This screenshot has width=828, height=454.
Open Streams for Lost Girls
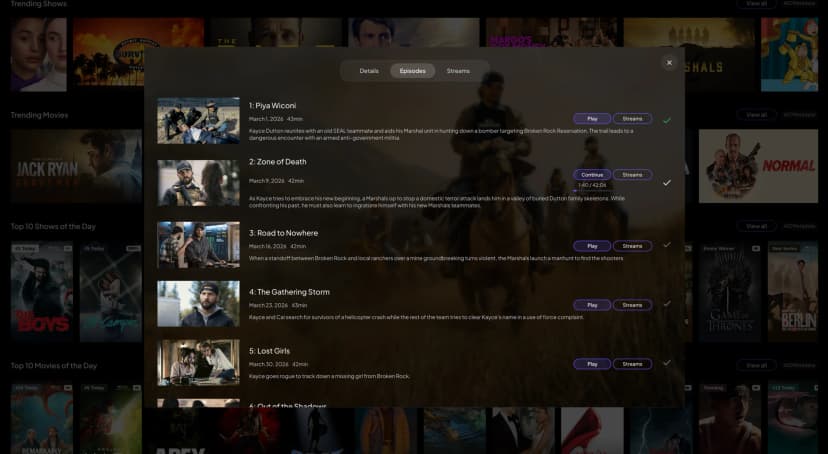click(632, 364)
